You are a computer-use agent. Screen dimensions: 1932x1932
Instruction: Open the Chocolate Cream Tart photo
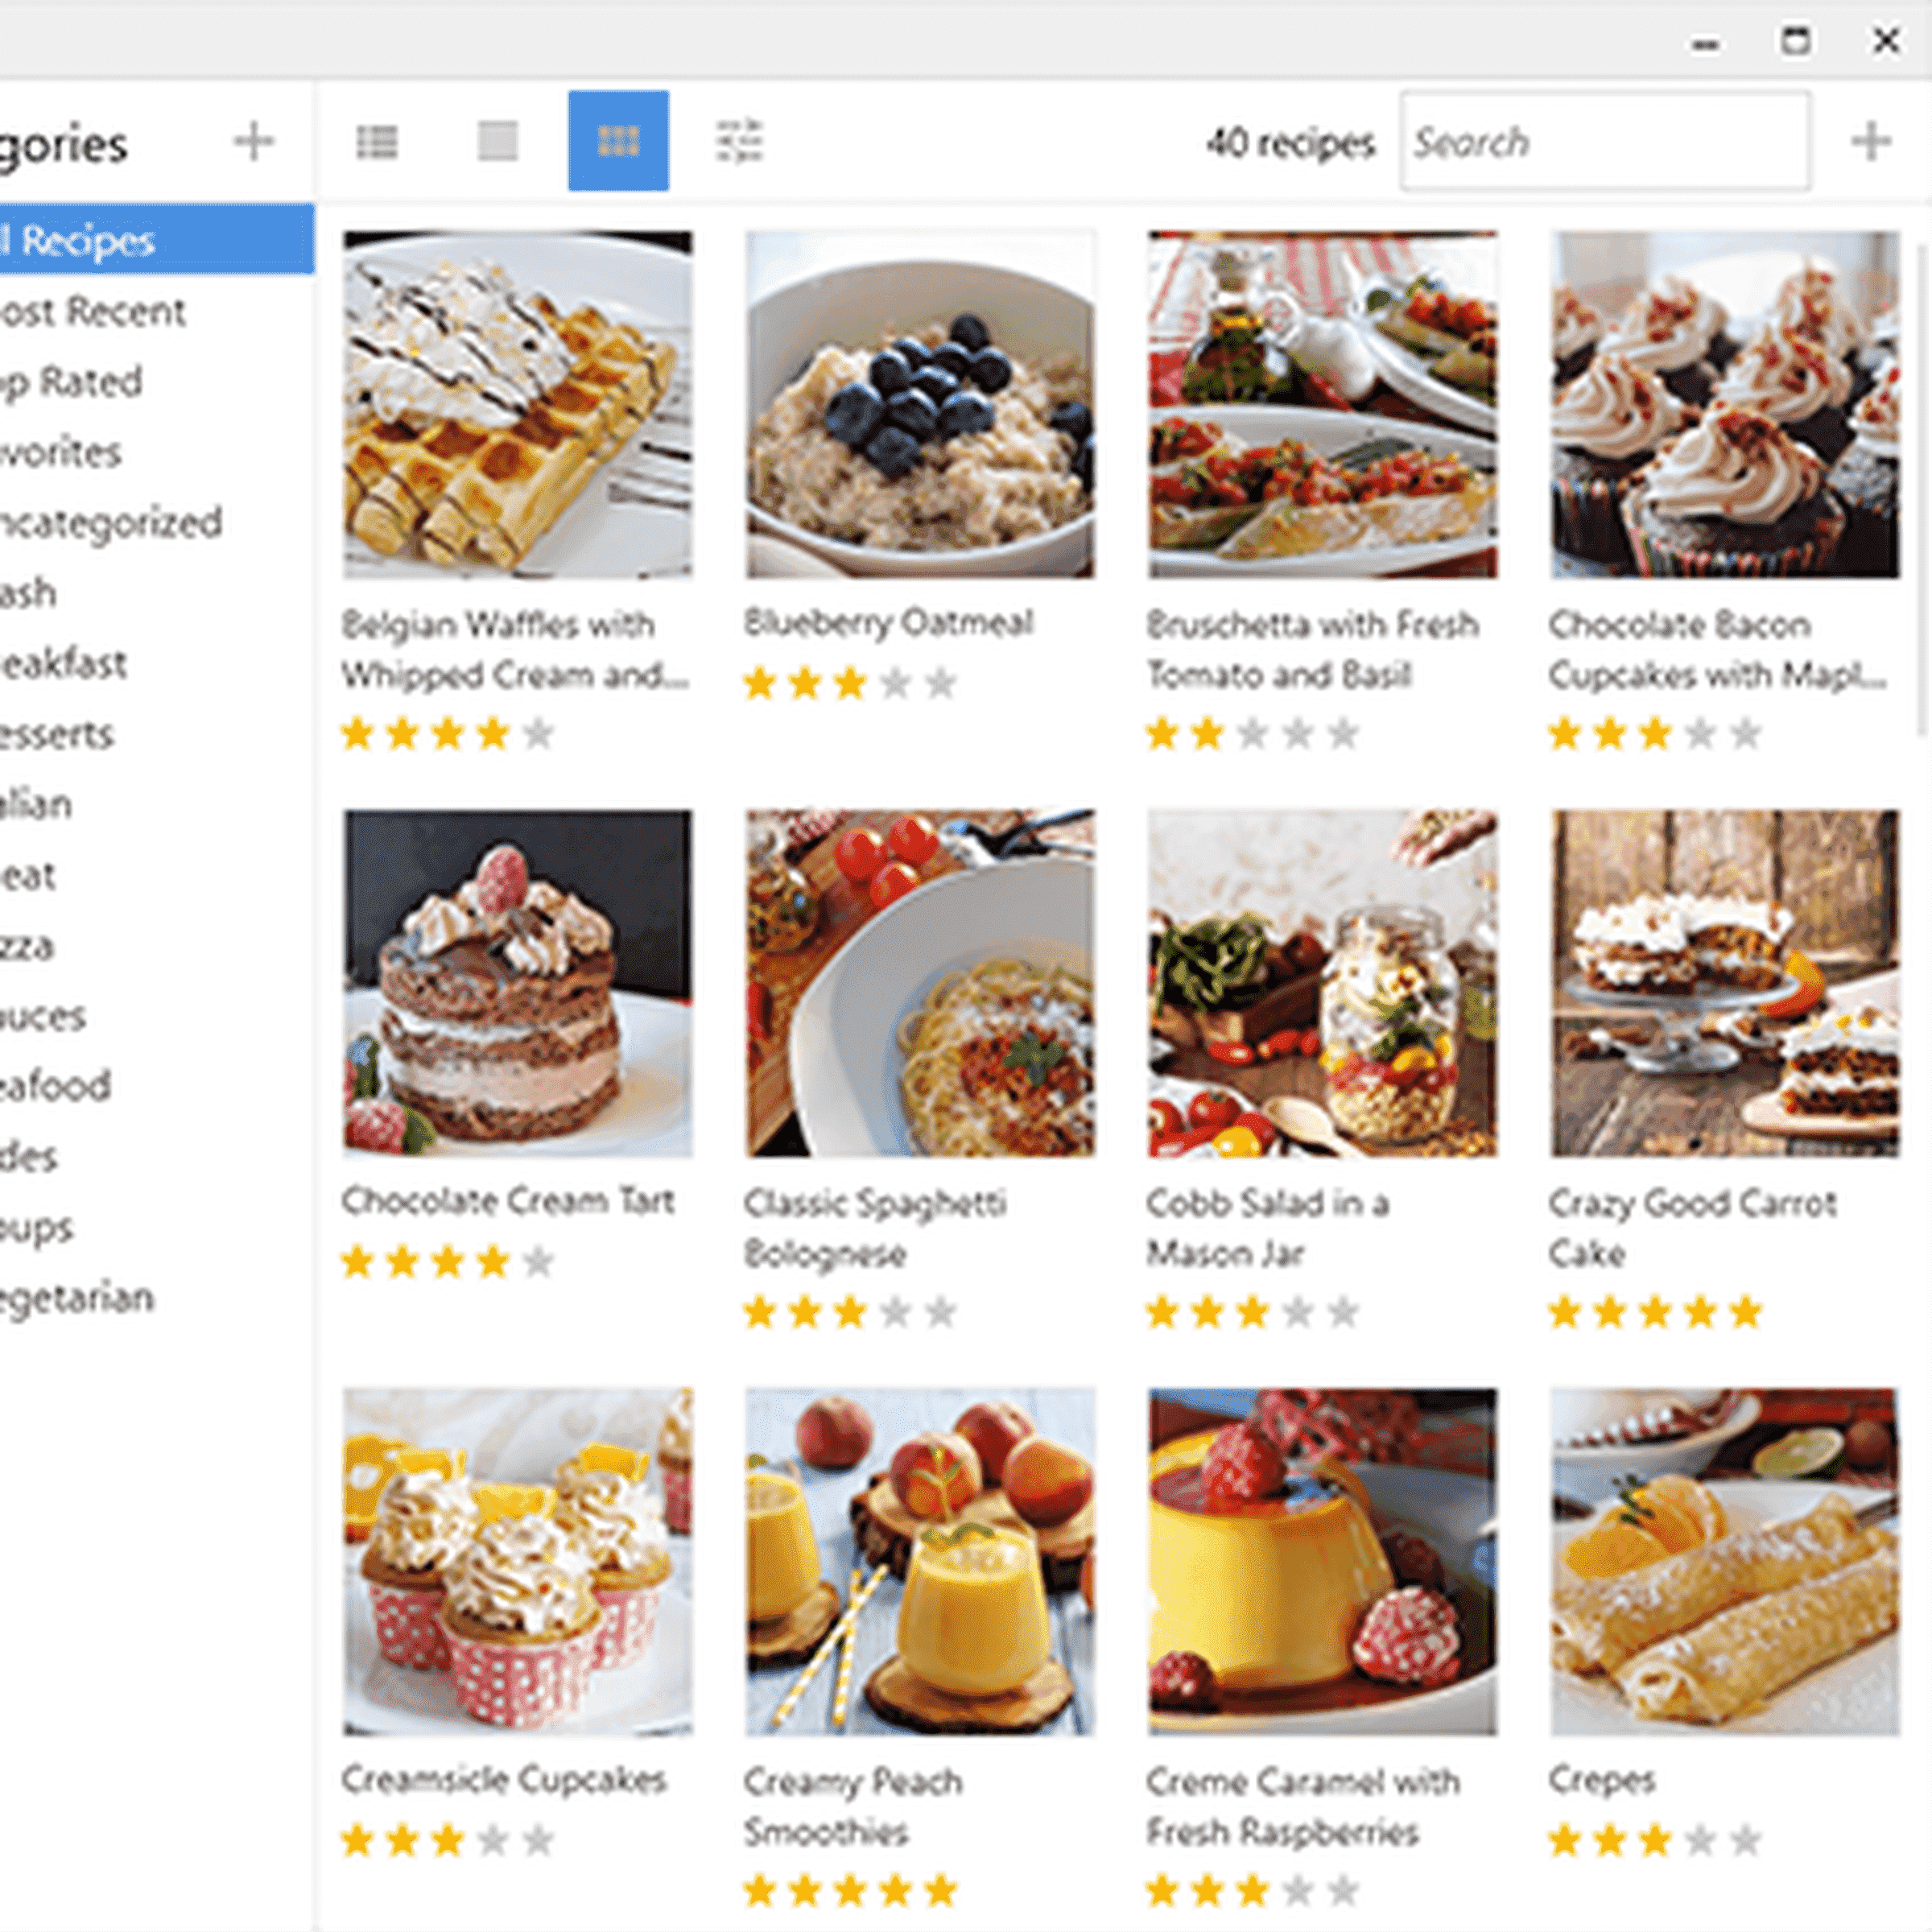click(x=518, y=983)
